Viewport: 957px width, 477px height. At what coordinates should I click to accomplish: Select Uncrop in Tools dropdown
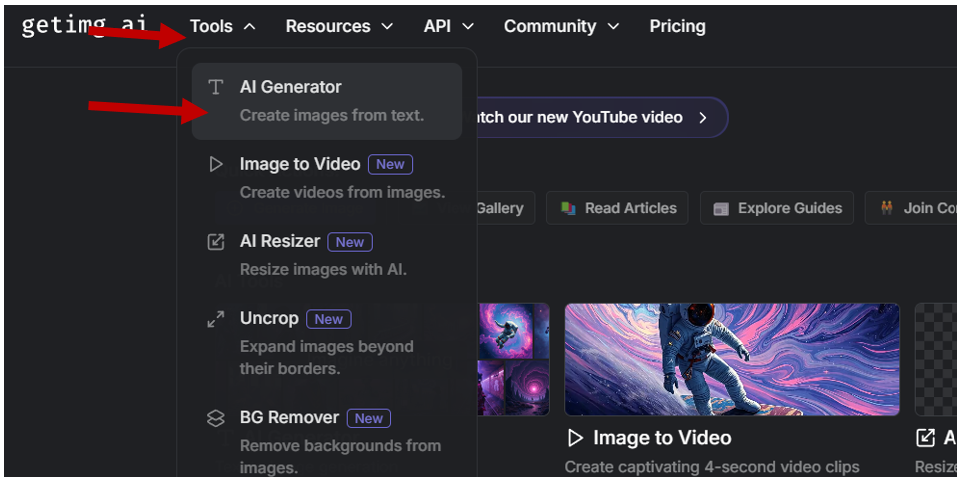point(327,343)
